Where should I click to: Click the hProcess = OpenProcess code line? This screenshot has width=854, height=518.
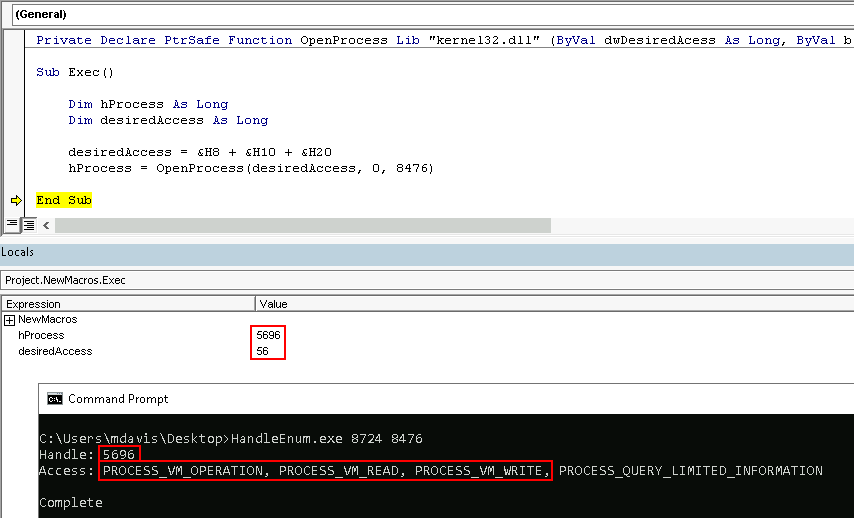(250, 168)
